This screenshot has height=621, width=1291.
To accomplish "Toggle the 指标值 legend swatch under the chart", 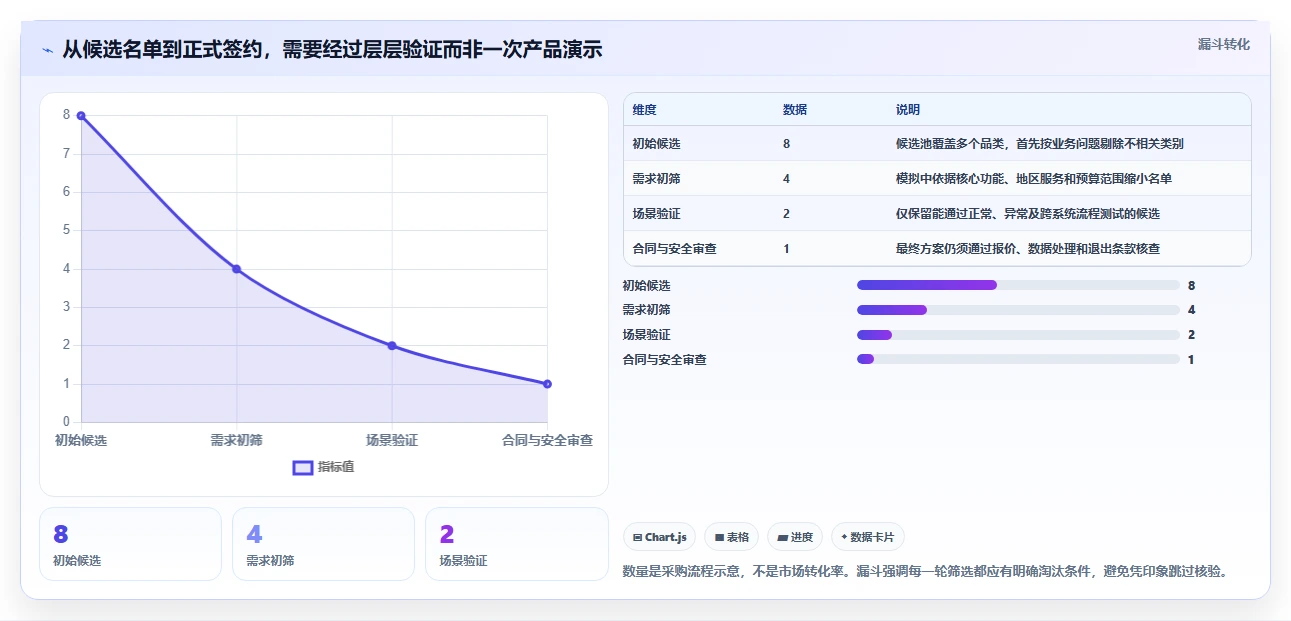I will (302, 467).
